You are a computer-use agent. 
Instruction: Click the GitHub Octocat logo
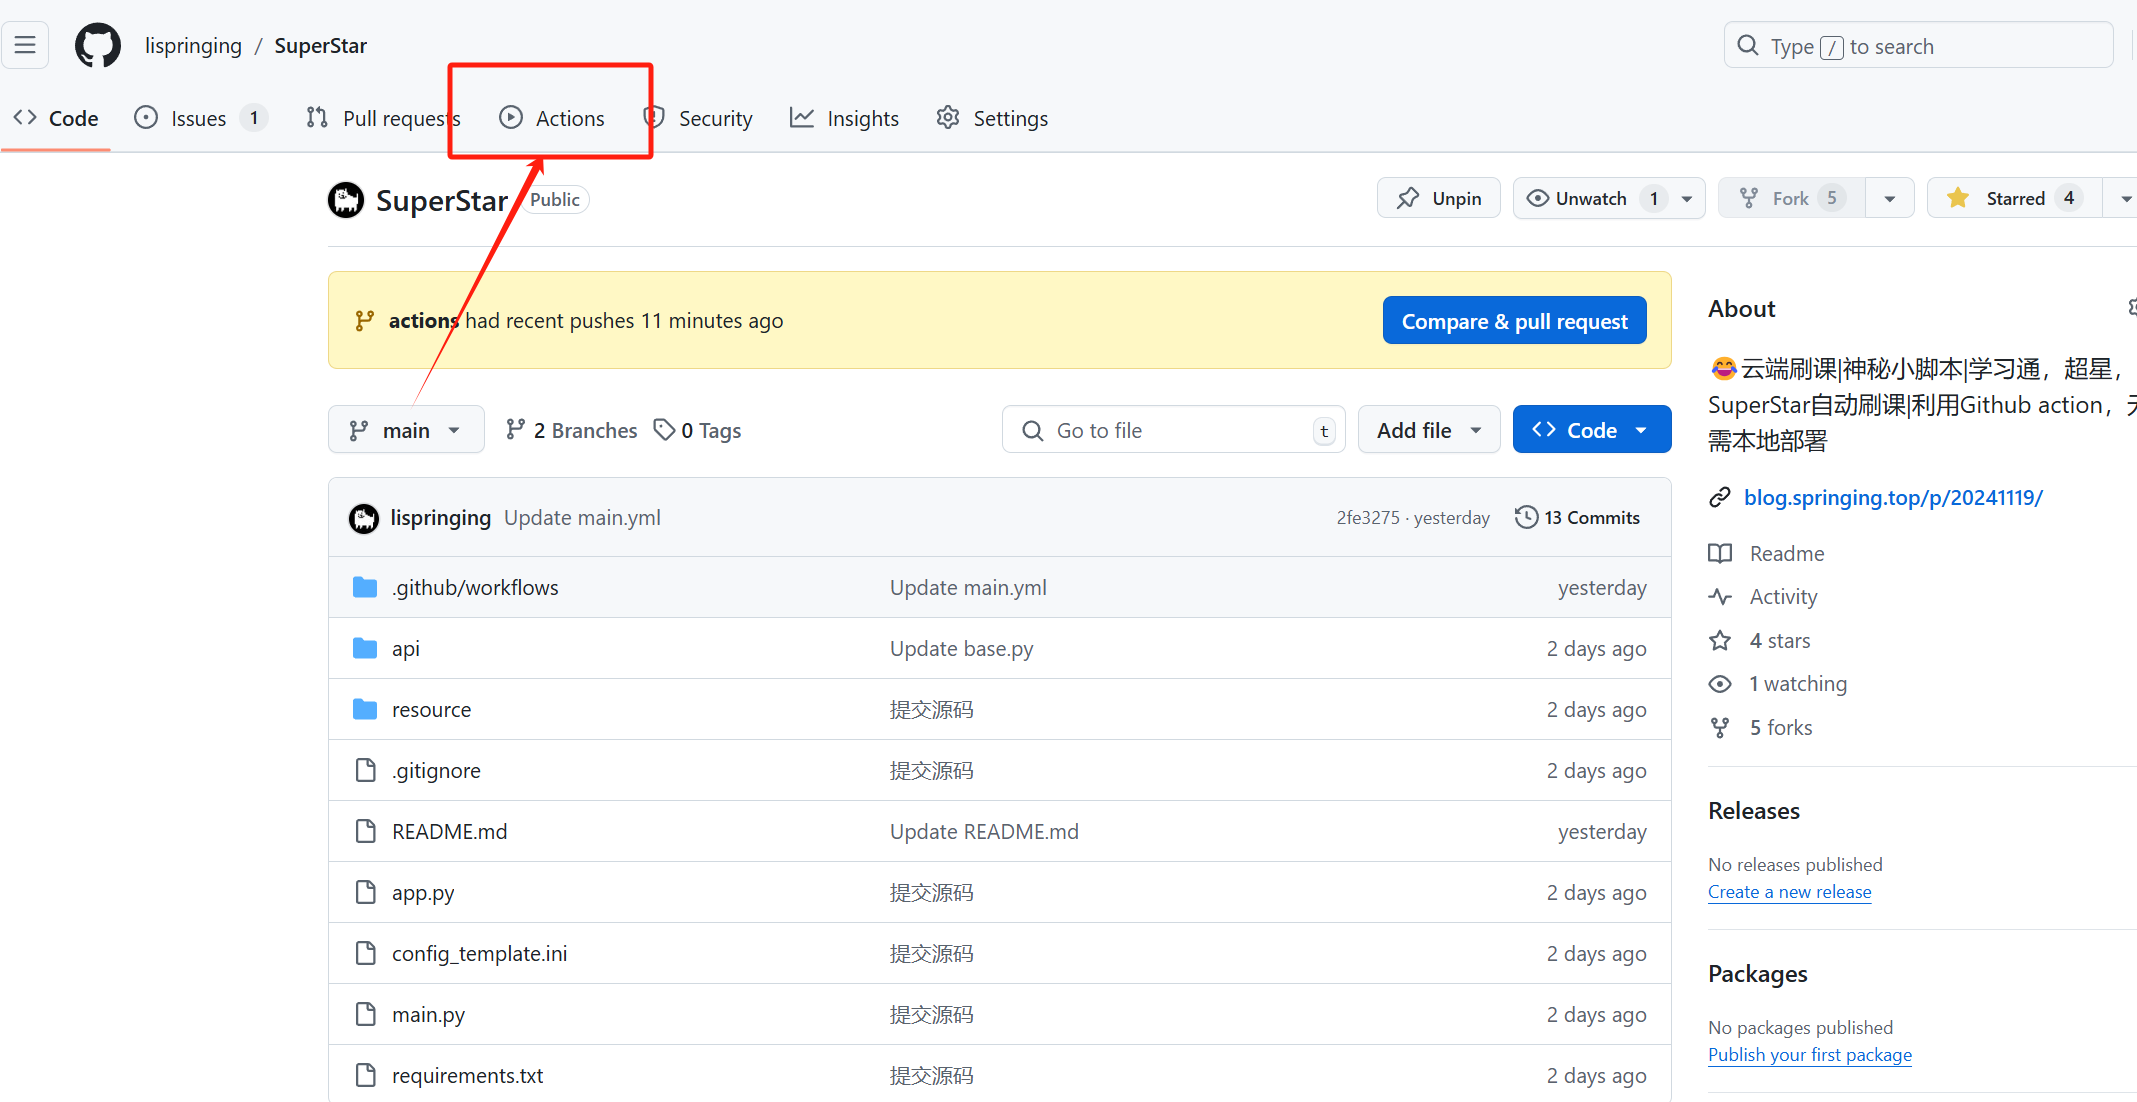pyautogui.click(x=98, y=46)
